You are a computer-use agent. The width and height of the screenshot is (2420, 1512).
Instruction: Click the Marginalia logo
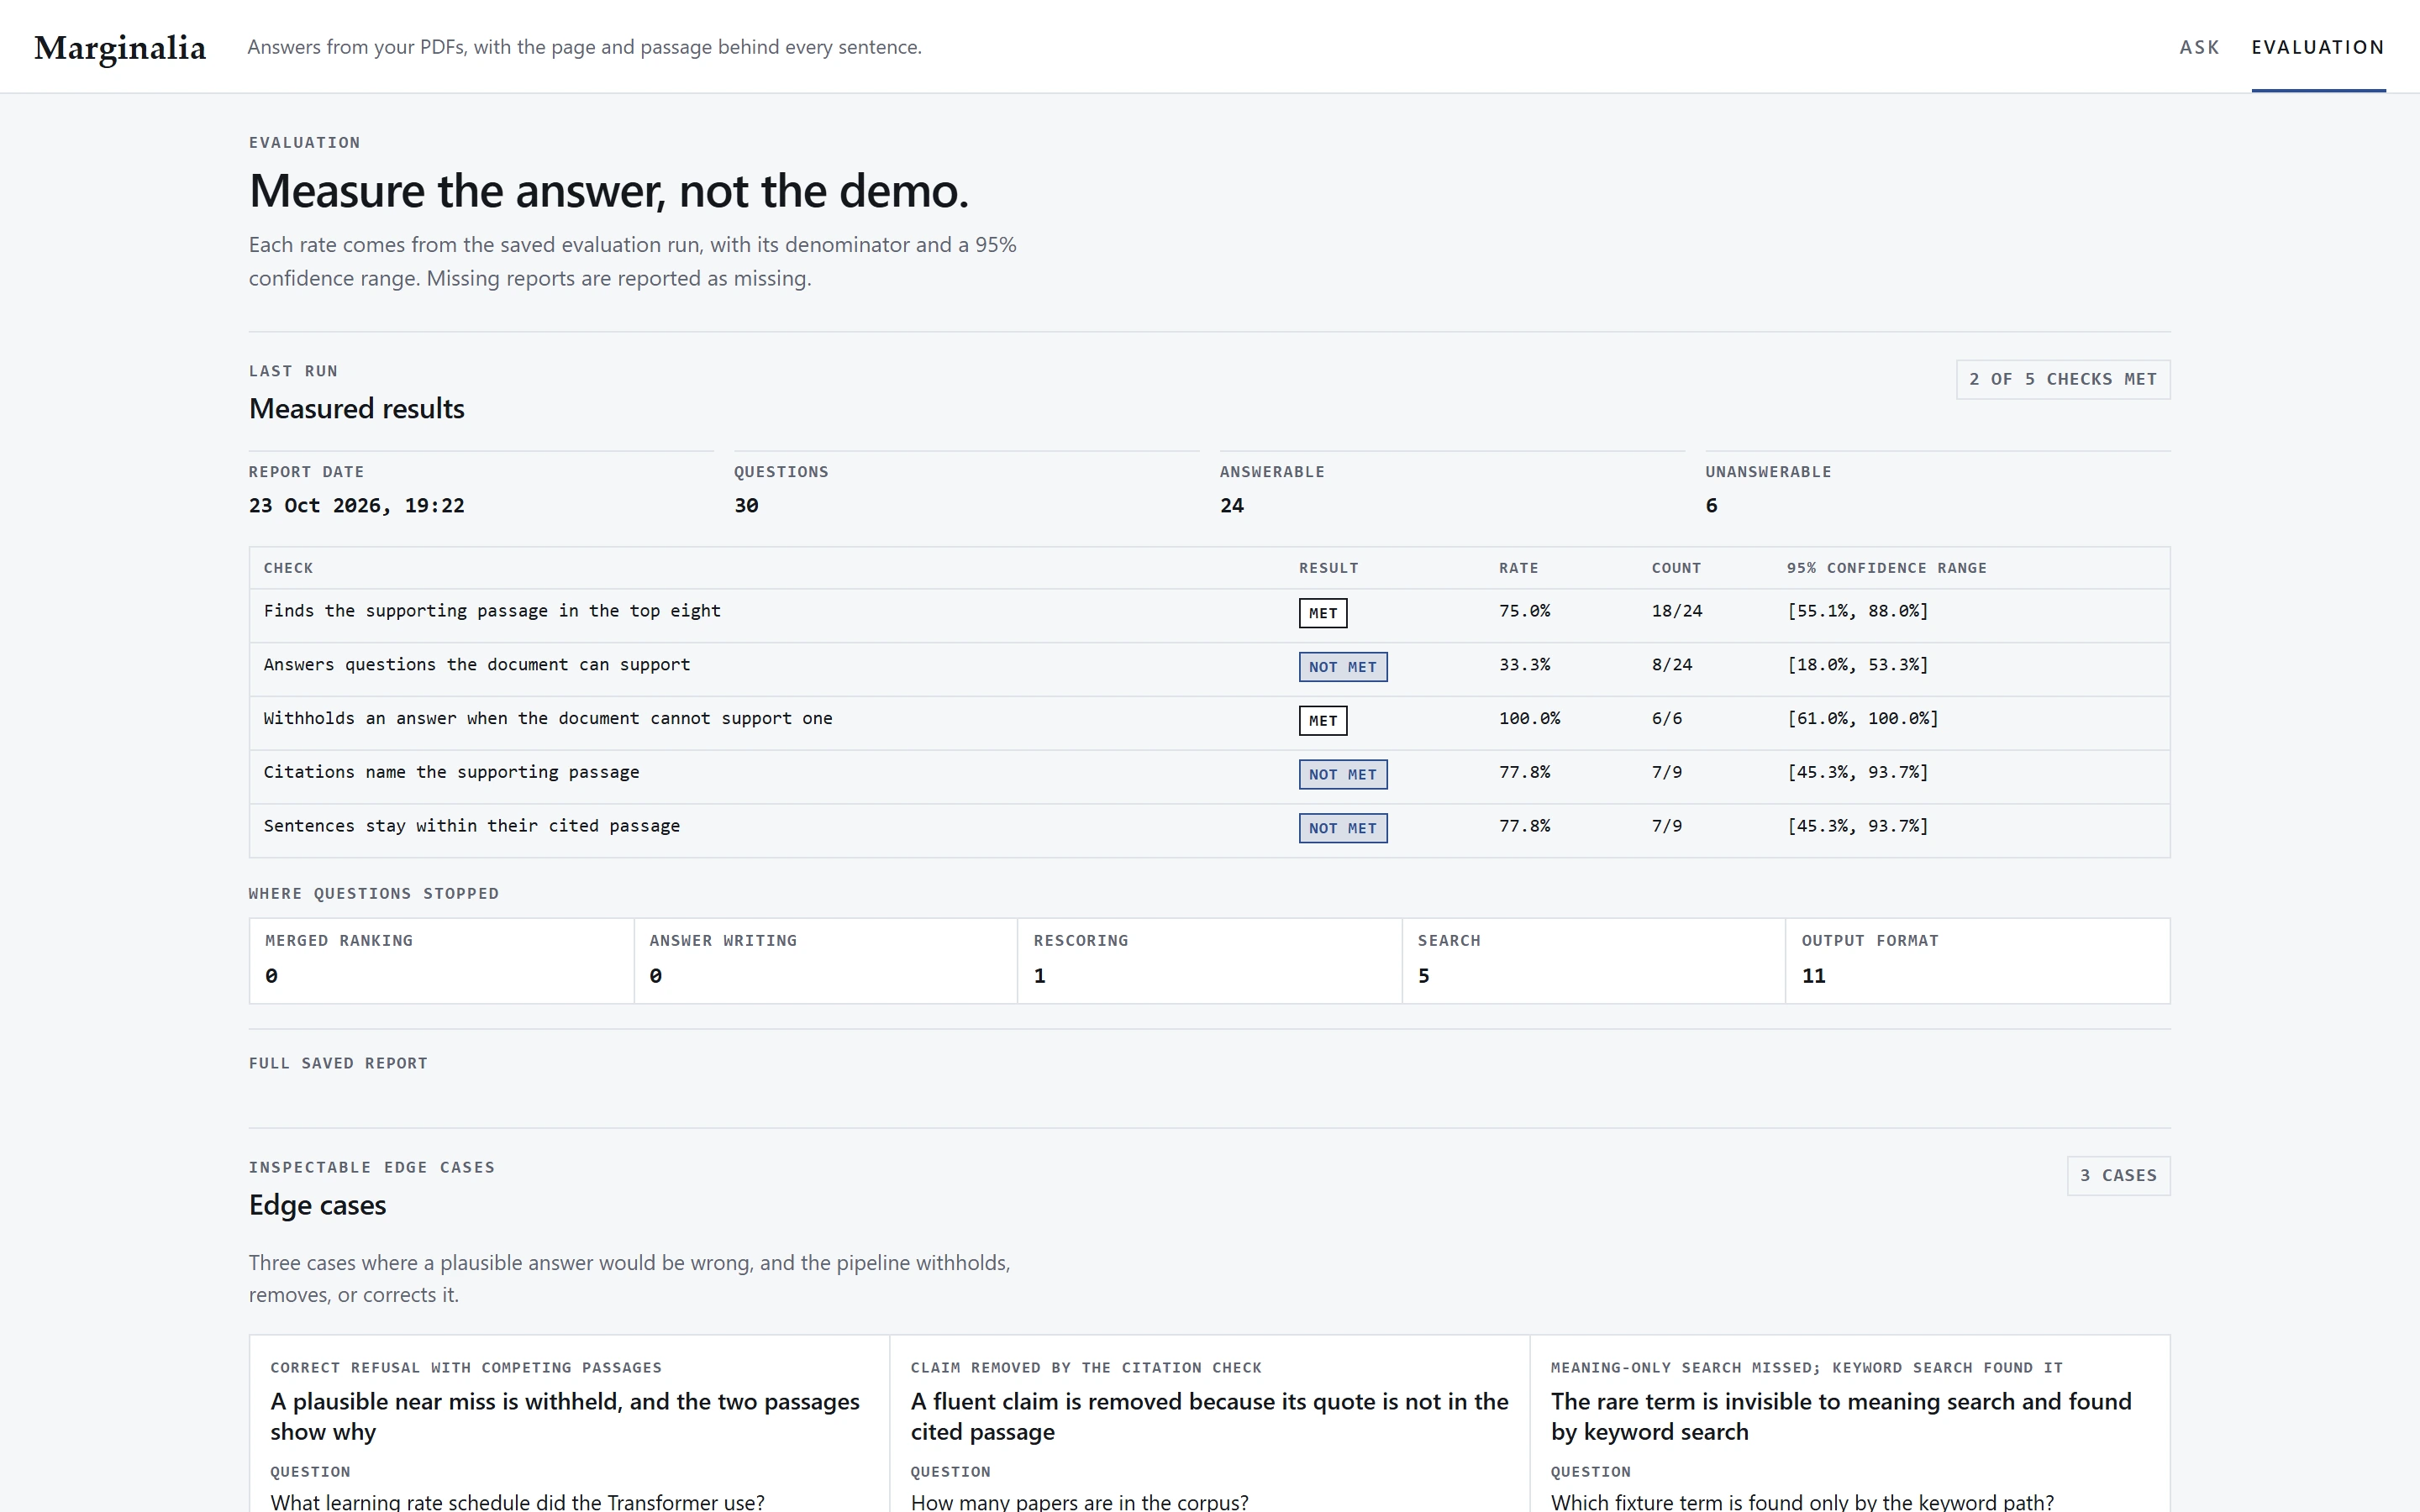coord(120,47)
